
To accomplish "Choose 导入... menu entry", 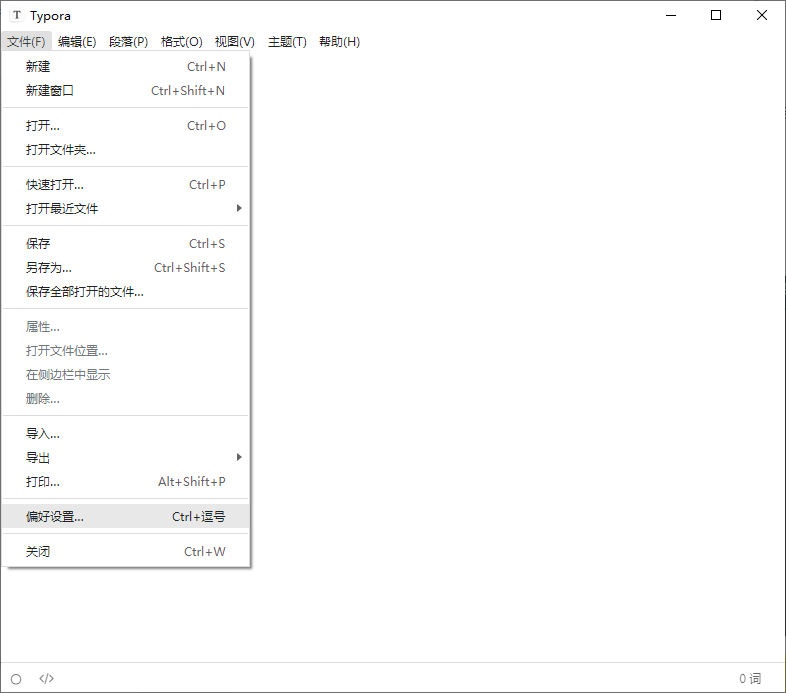I will 125,434.
